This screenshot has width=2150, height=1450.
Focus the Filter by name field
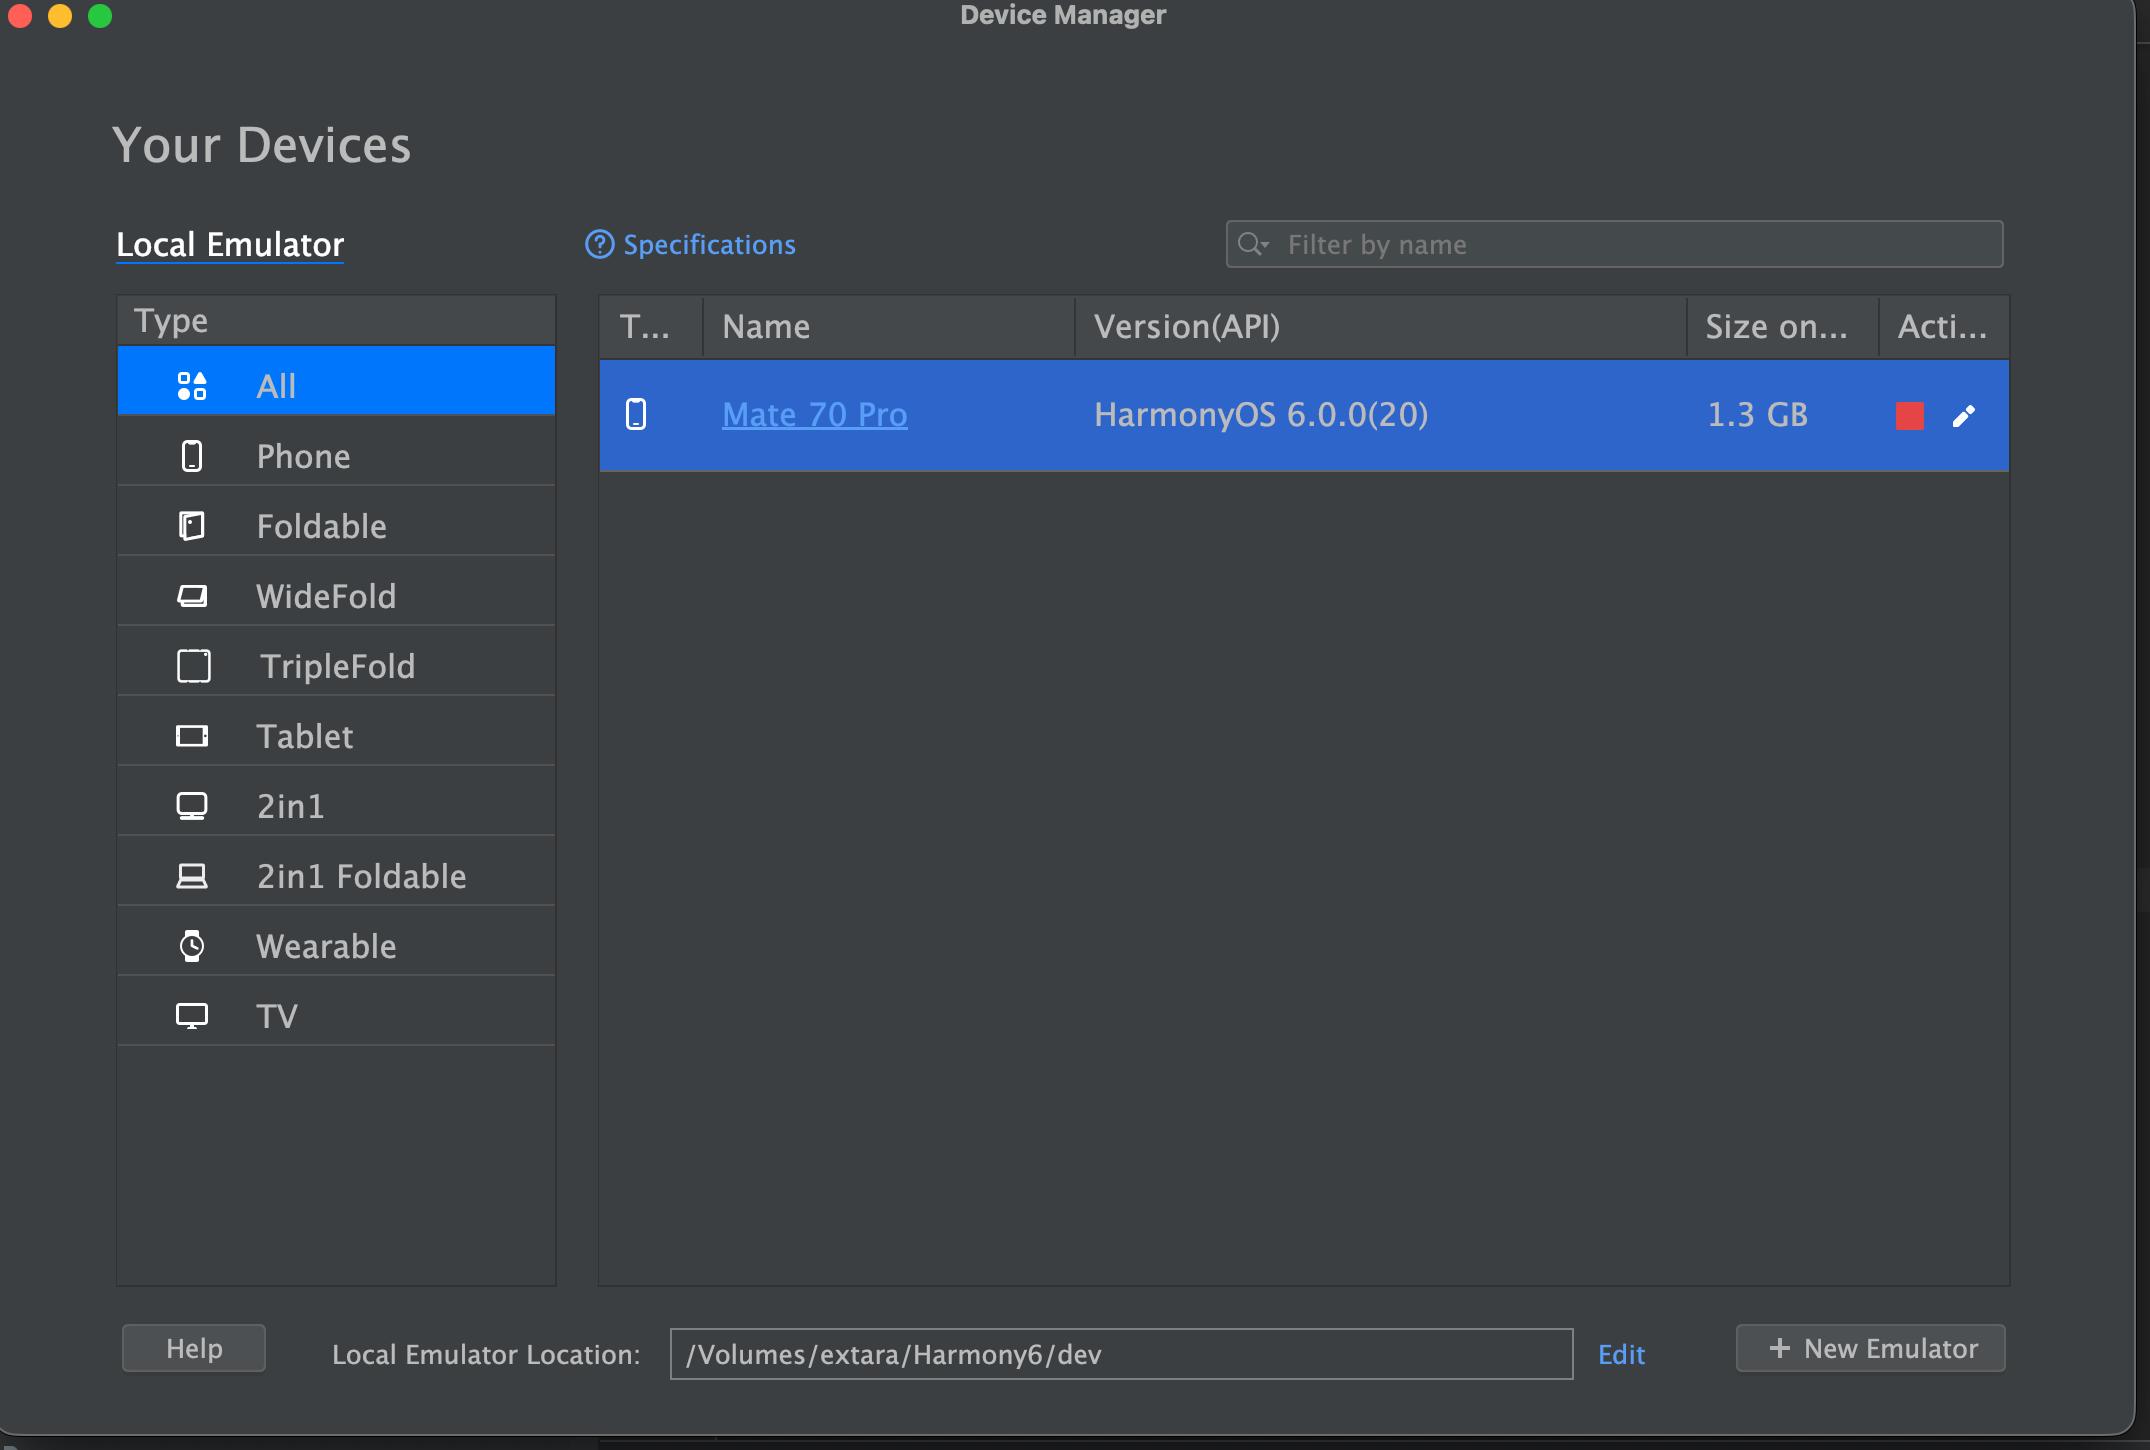coord(1640,245)
